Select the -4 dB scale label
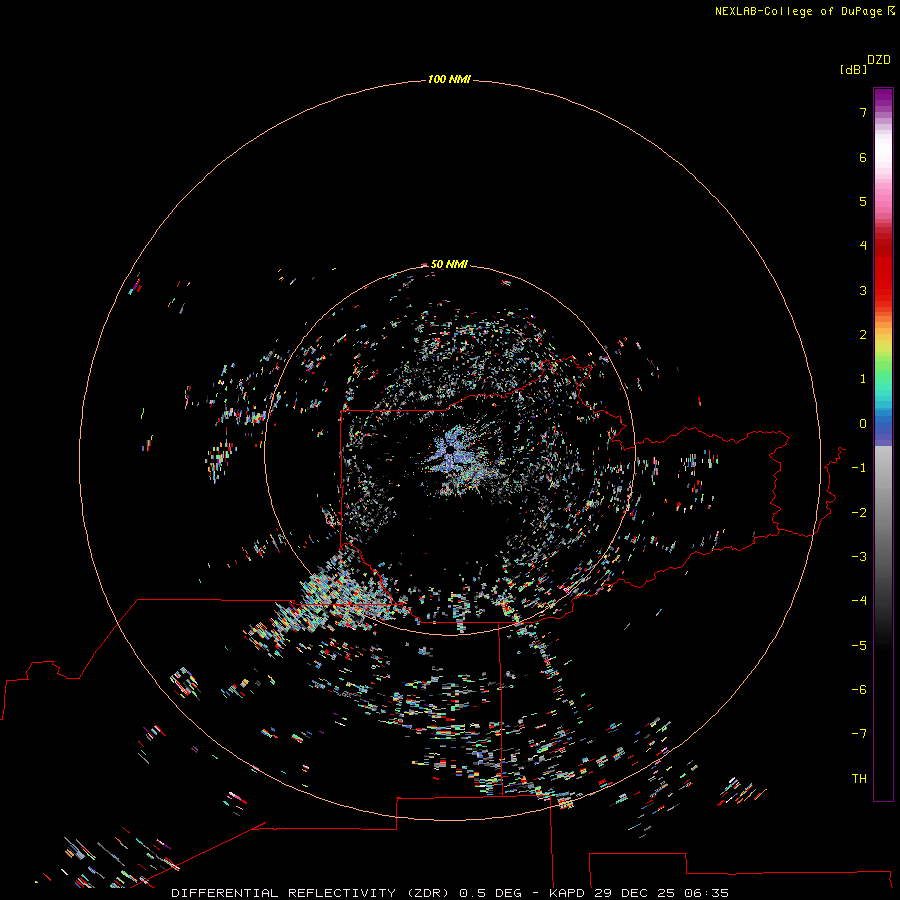Image resolution: width=900 pixels, height=900 pixels. click(859, 600)
